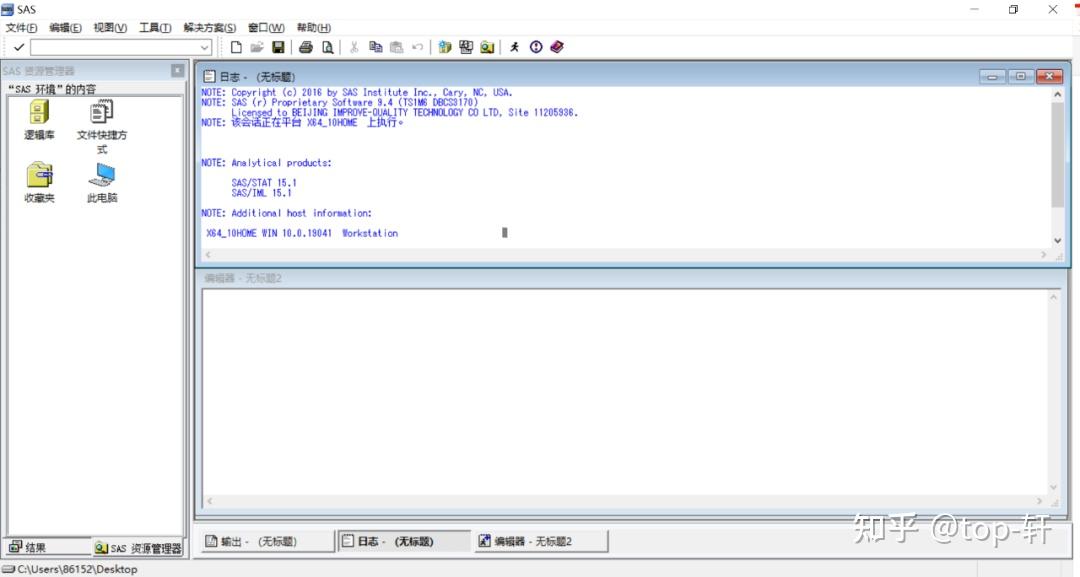This screenshot has height=577, width=1080.
Task: Click the NOTE: Additional host information line
Action: [286, 213]
